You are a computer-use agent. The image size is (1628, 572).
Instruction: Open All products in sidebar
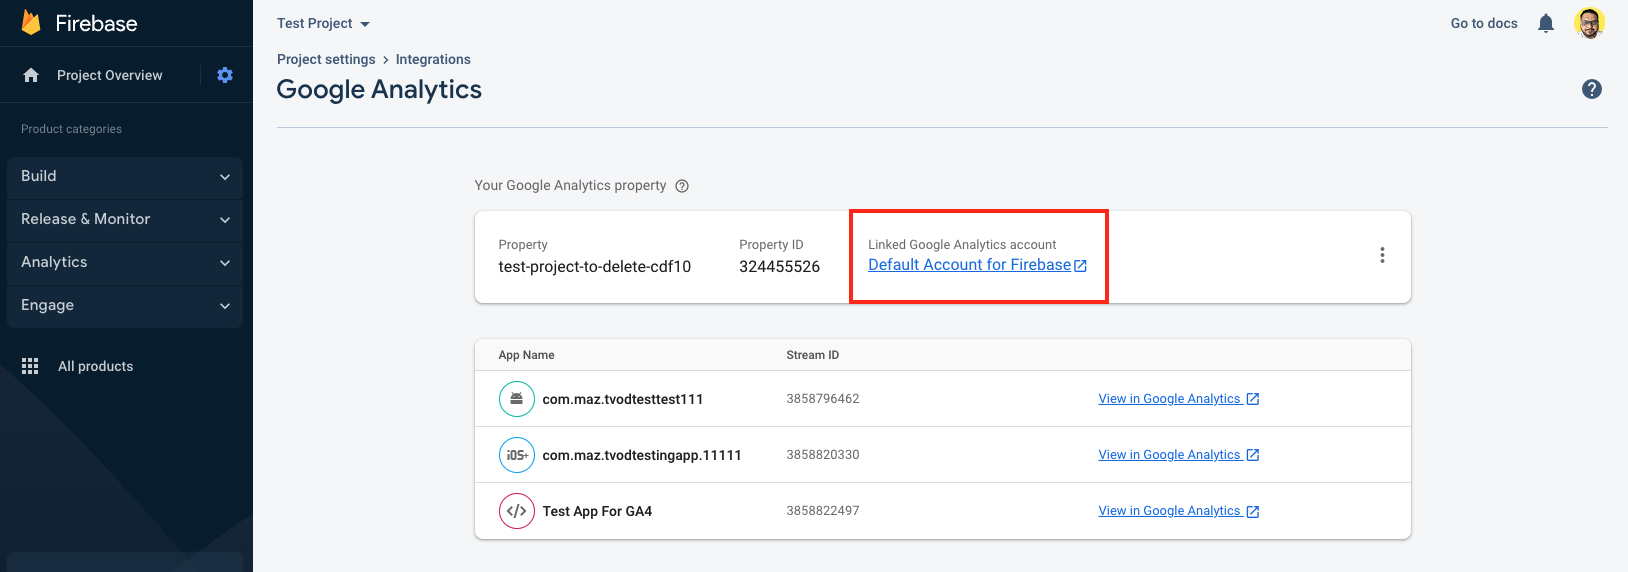(95, 366)
